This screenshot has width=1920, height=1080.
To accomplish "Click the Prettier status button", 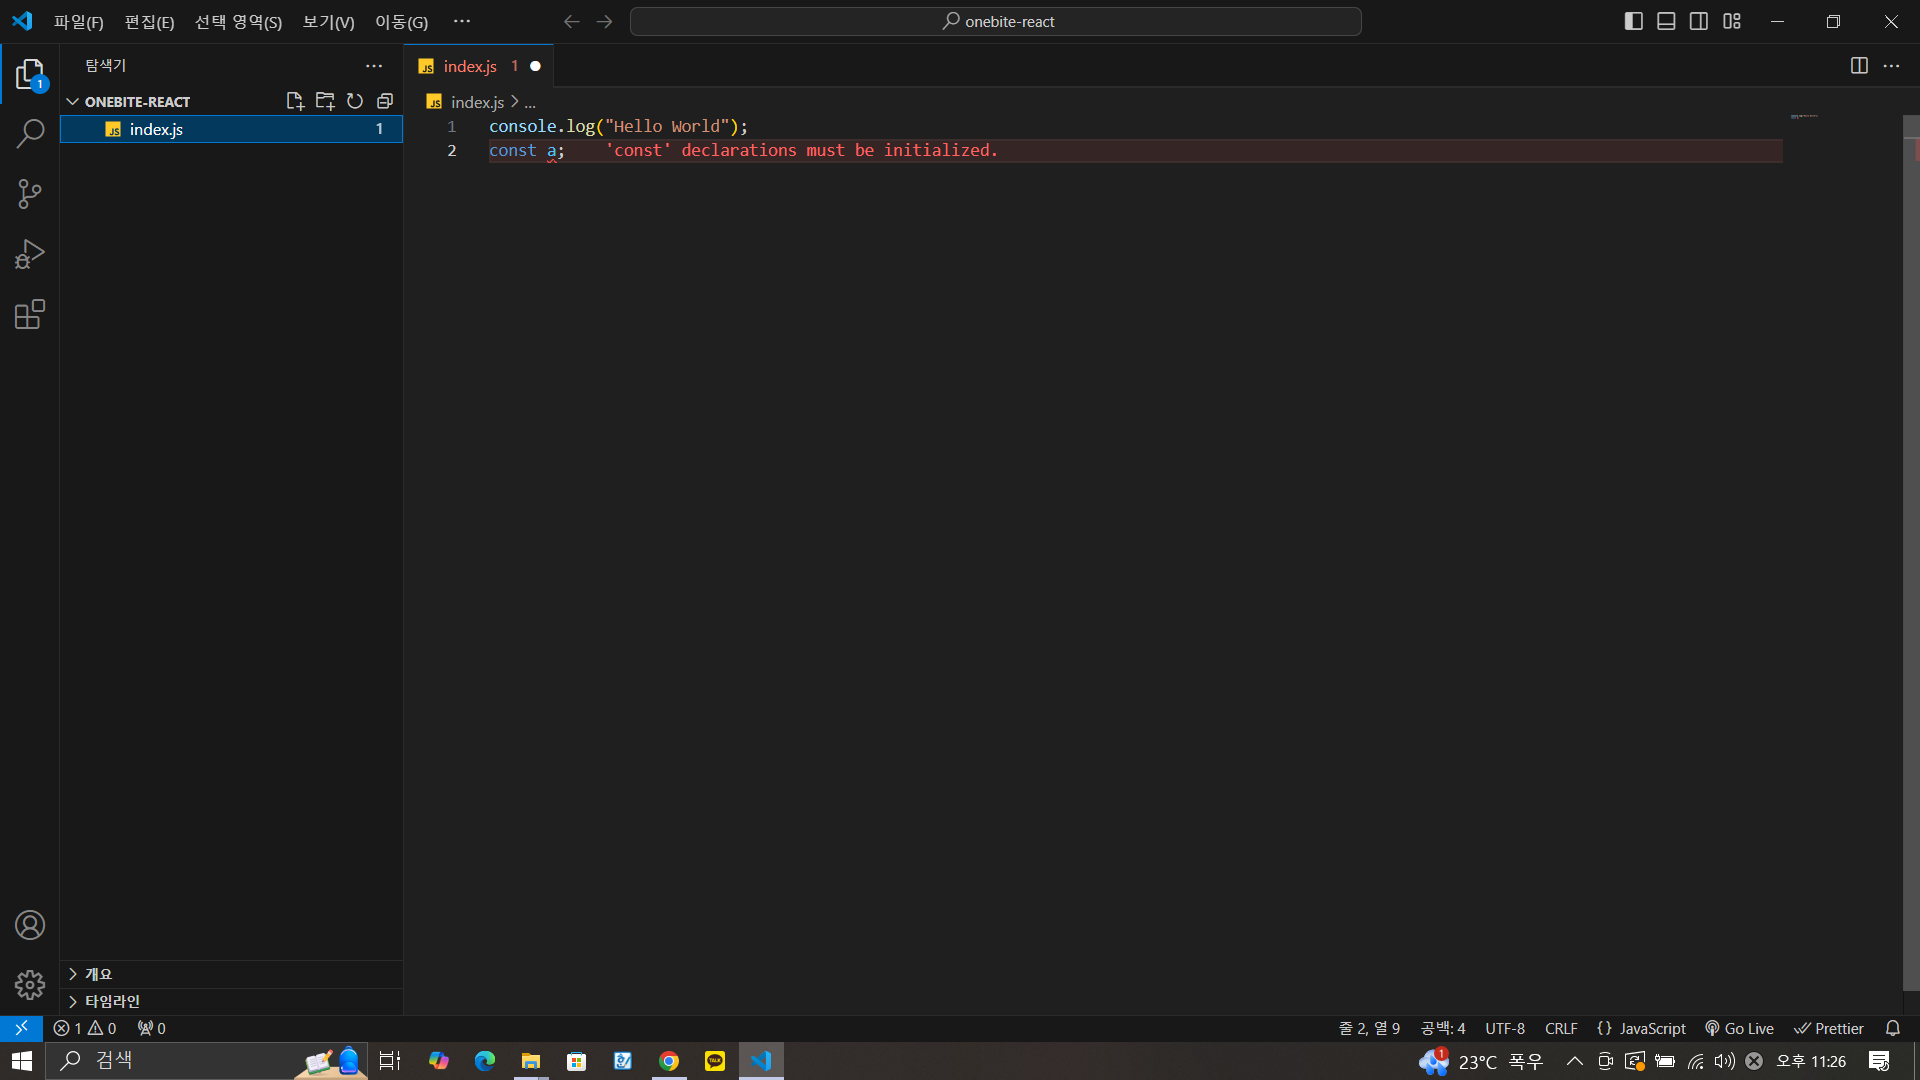I will pos(1829,1028).
